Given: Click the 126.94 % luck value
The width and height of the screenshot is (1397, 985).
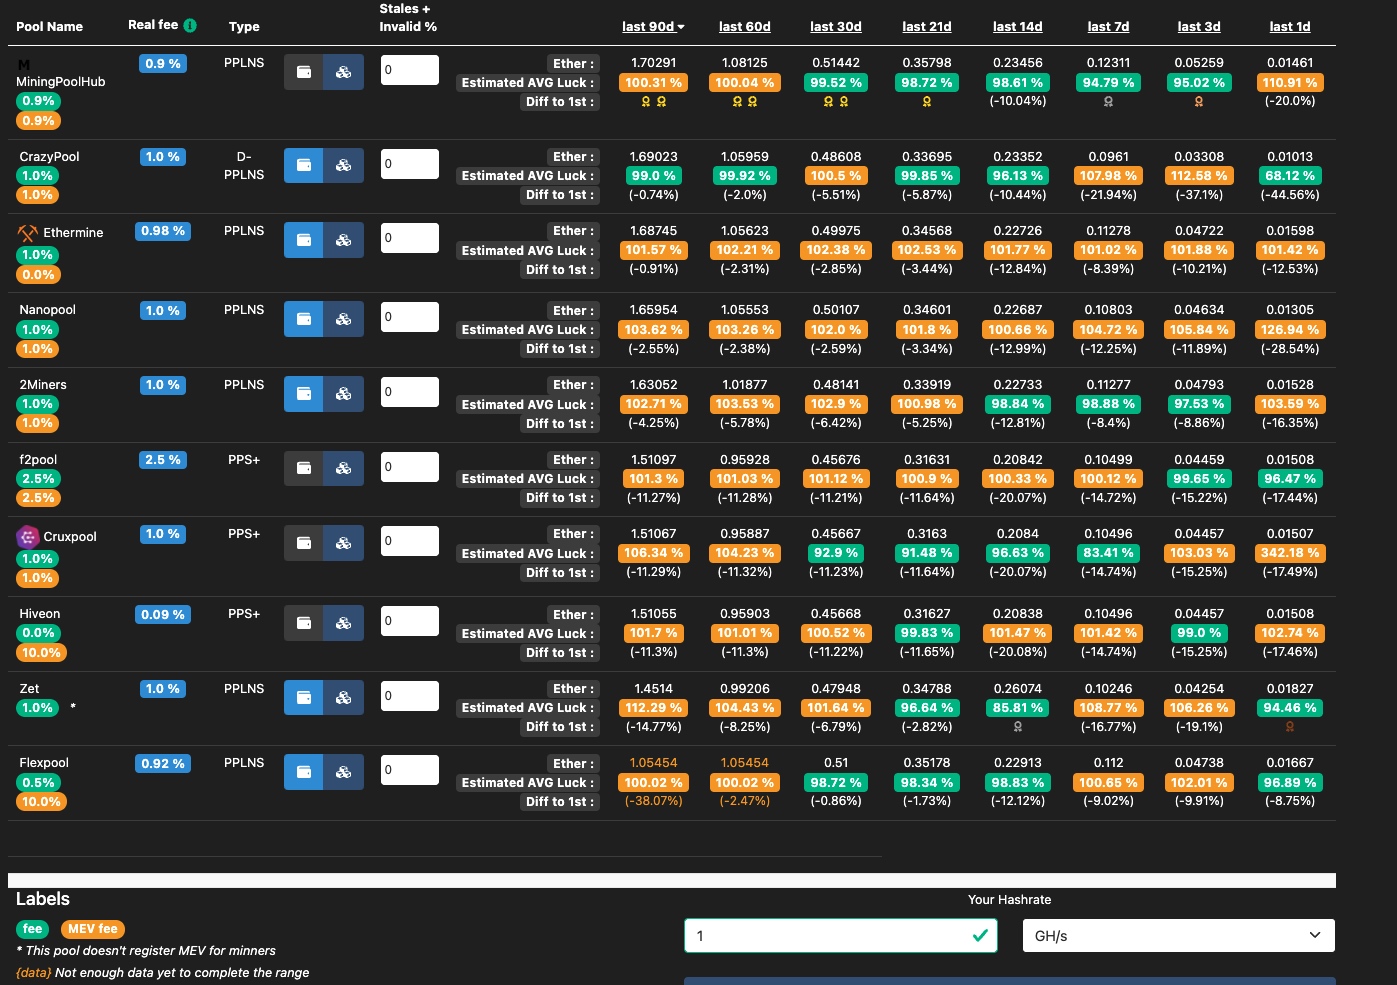Looking at the screenshot, I should [x=1290, y=330].
